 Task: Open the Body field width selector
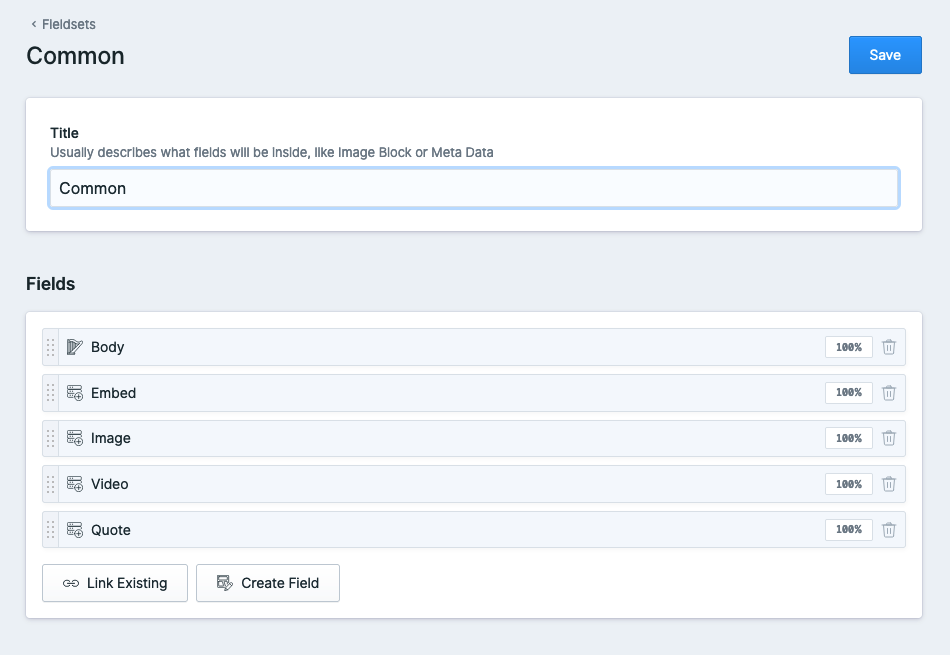(849, 347)
